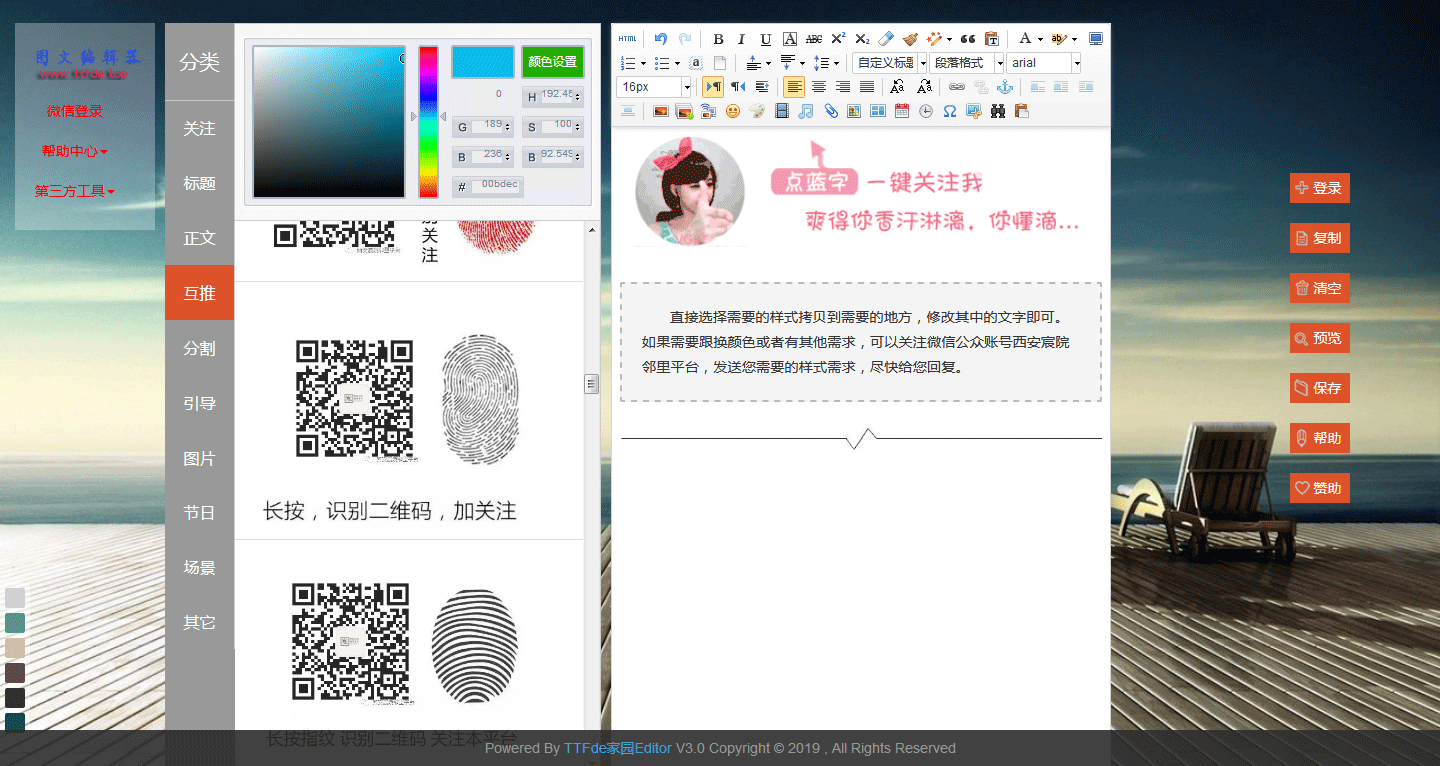Screen dimensions: 1440x766
Task: Expand the 第三方工具 menu
Action: click(75, 191)
